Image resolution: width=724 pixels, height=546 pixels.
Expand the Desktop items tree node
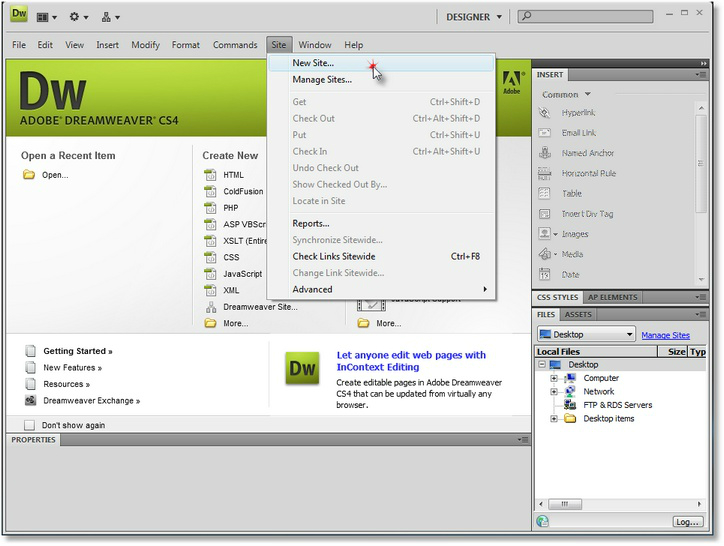tap(554, 419)
